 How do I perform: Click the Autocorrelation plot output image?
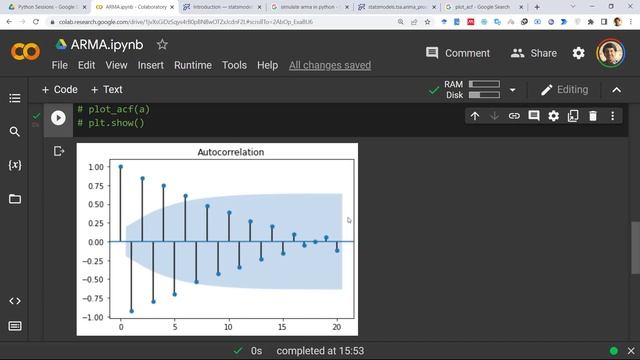pyautogui.click(x=217, y=239)
